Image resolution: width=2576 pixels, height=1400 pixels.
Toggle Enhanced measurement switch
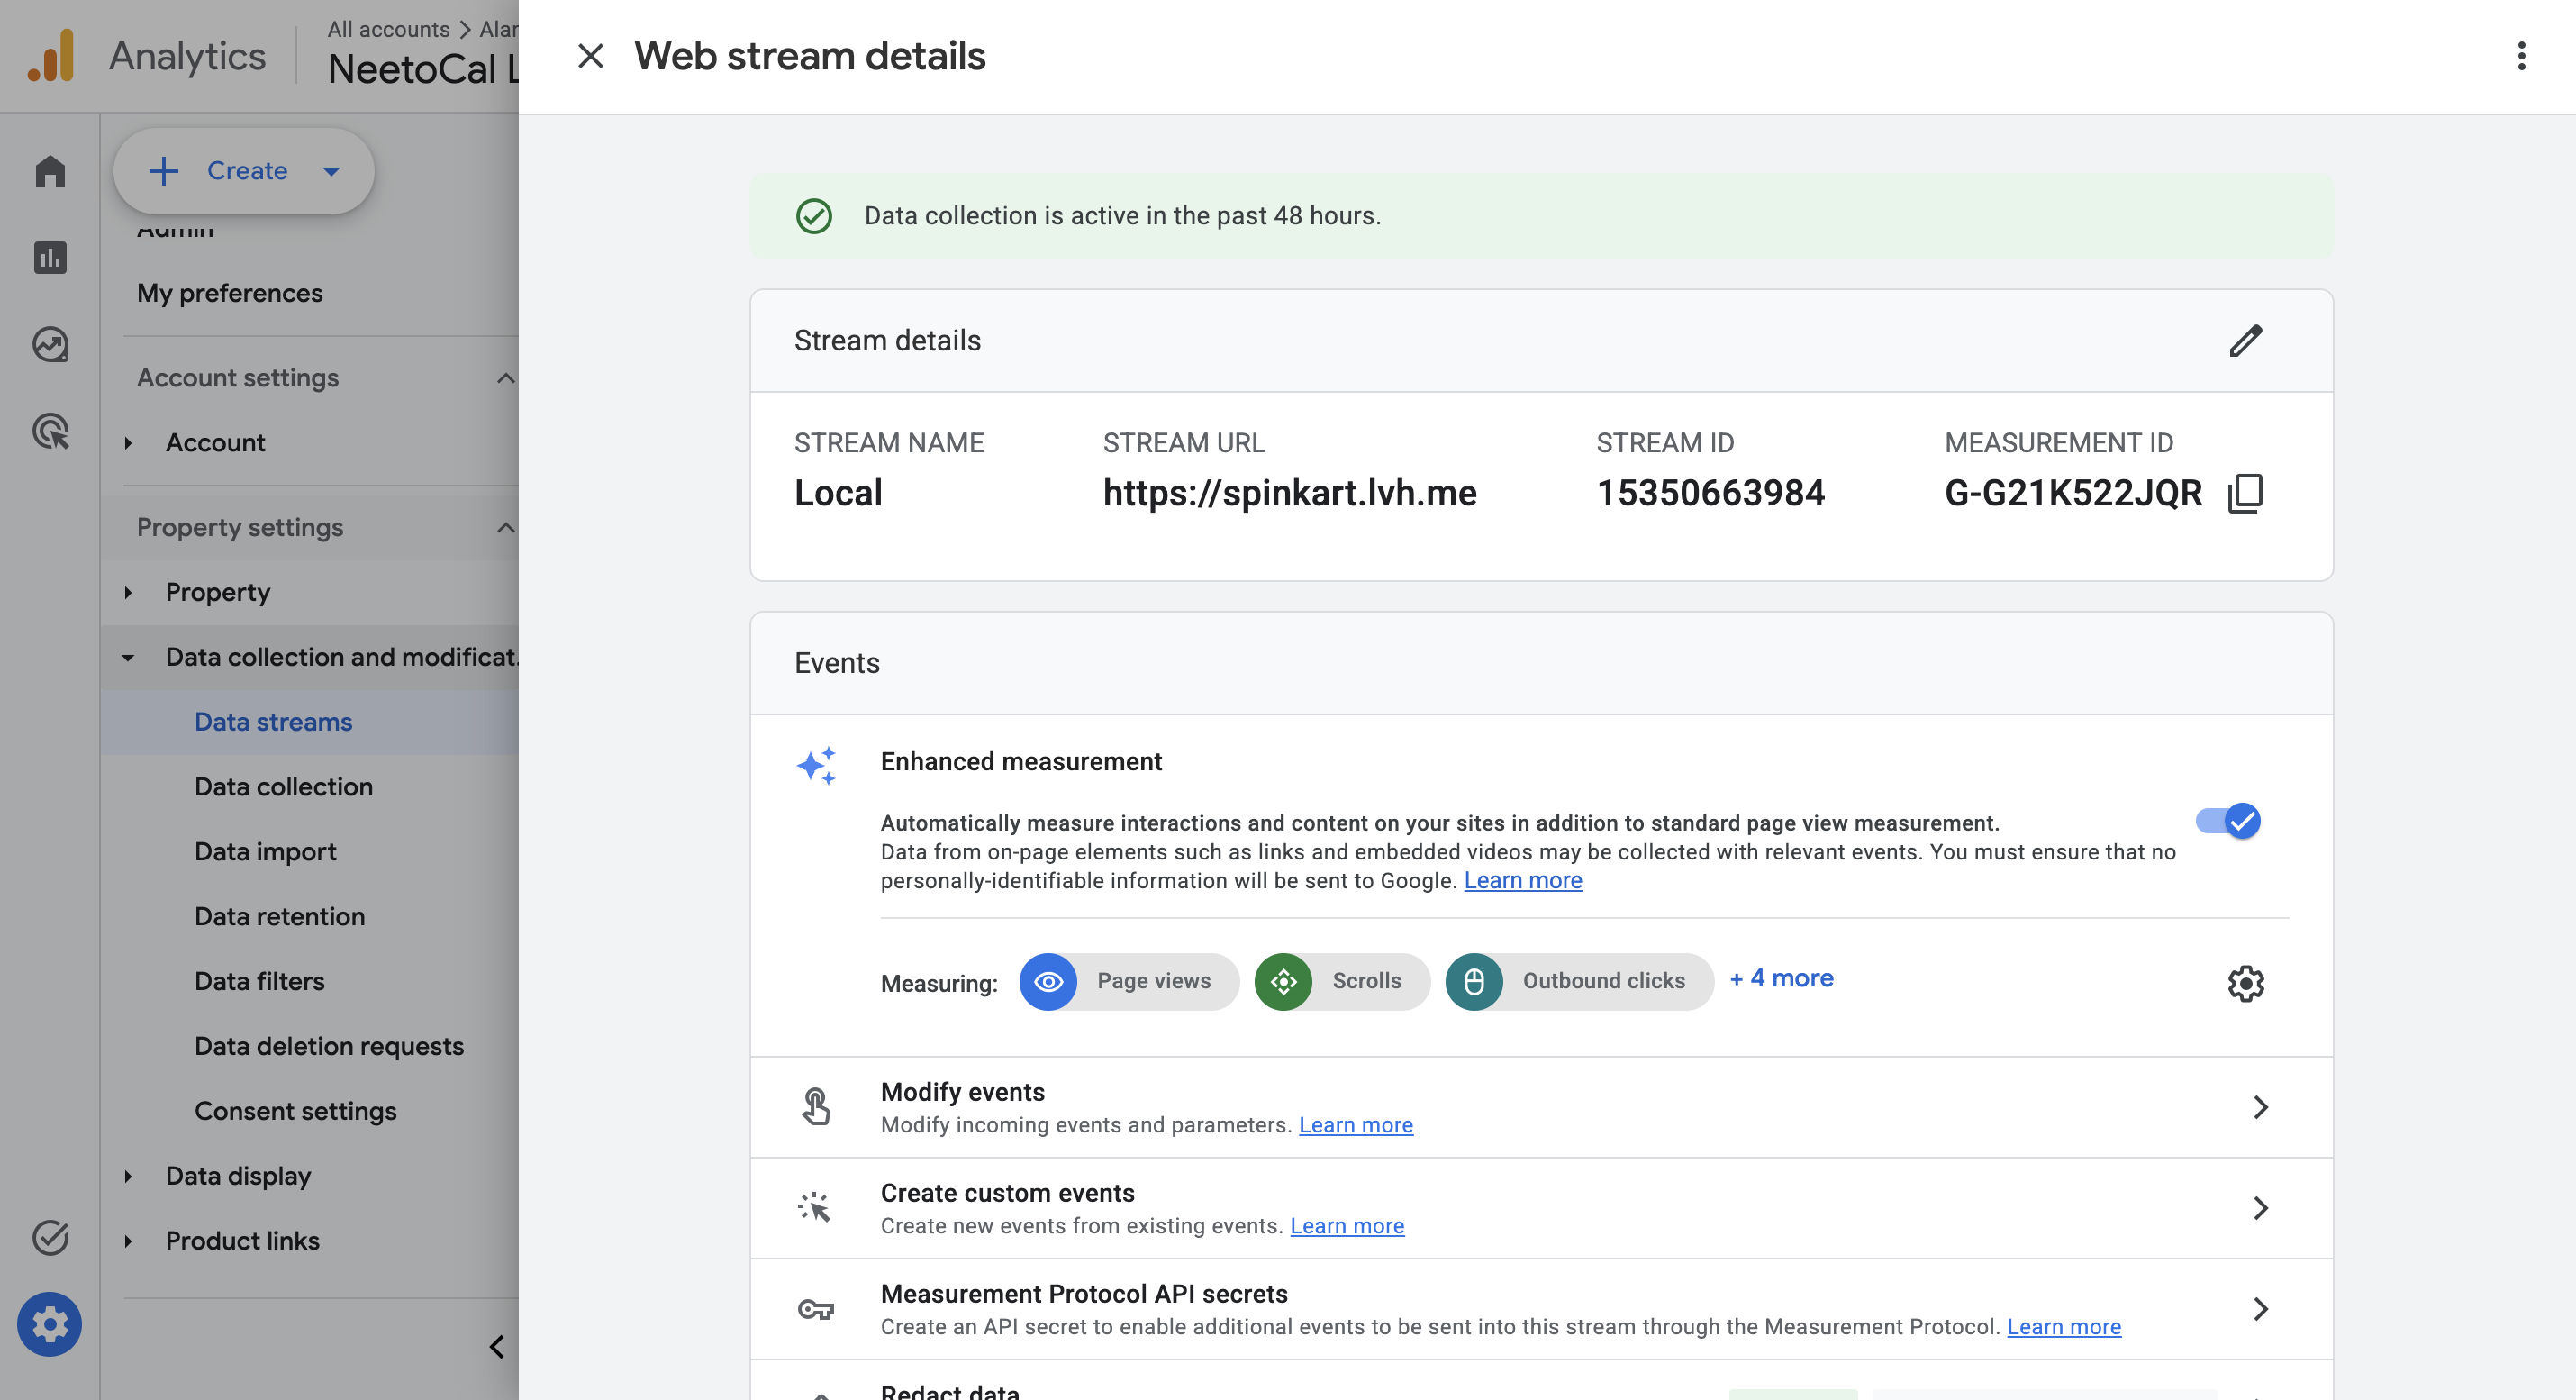(2227, 821)
